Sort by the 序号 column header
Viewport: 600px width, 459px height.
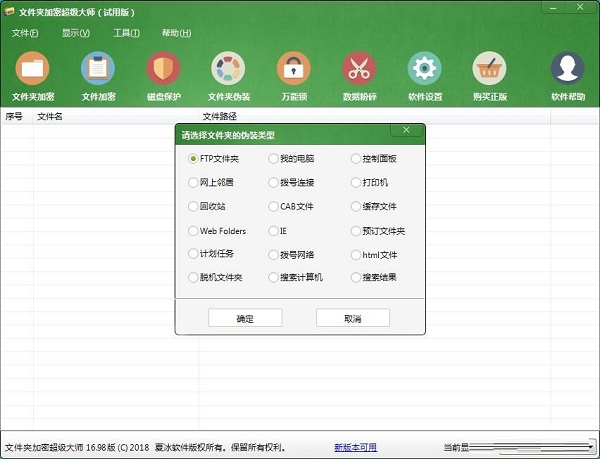click(18, 116)
